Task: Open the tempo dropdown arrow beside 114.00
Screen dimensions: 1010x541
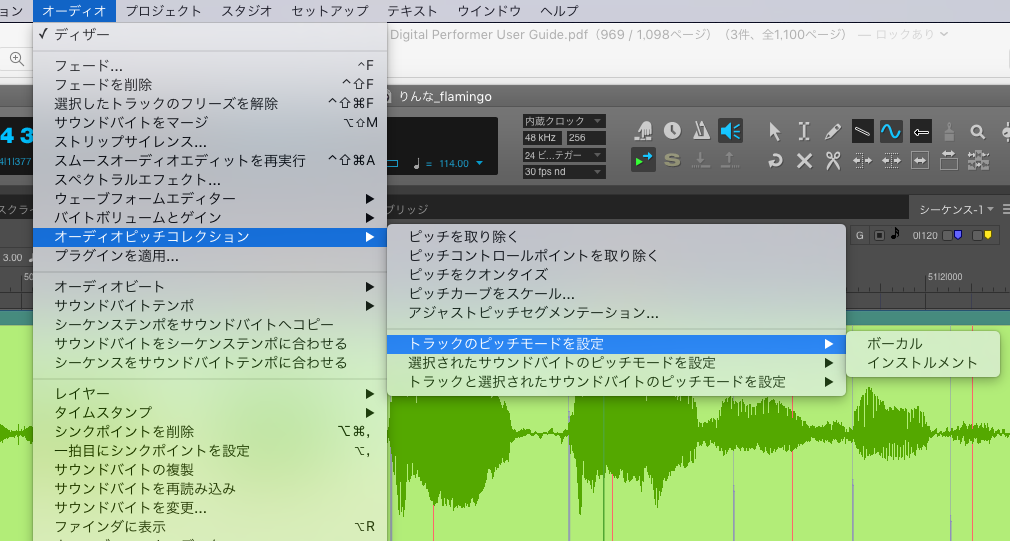Action: [479, 164]
